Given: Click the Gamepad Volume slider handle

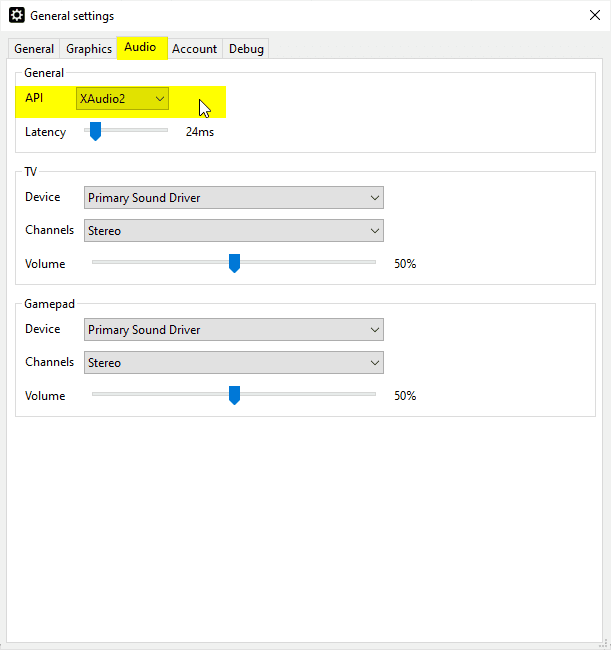Looking at the screenshot, I should (234, 395).
